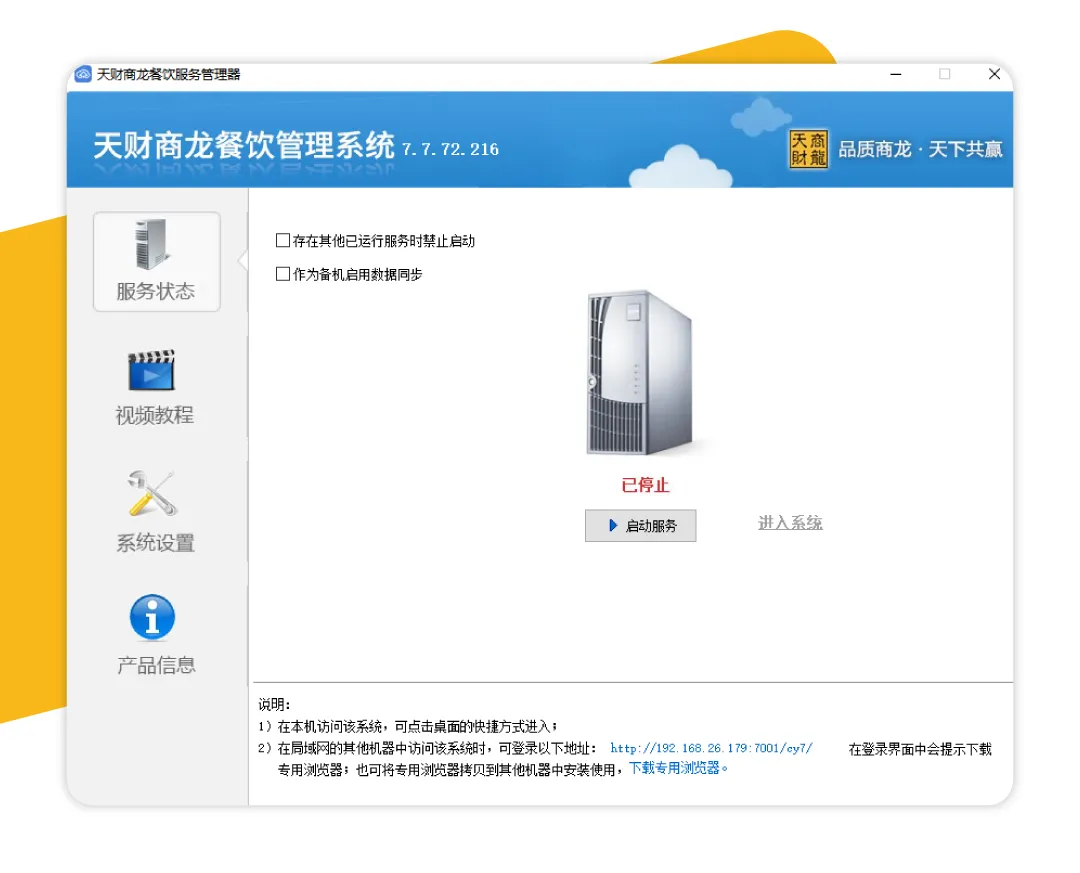Follow the 进入系统 link
Screen dimensions: 1080x873
click(x=790, y=523)
